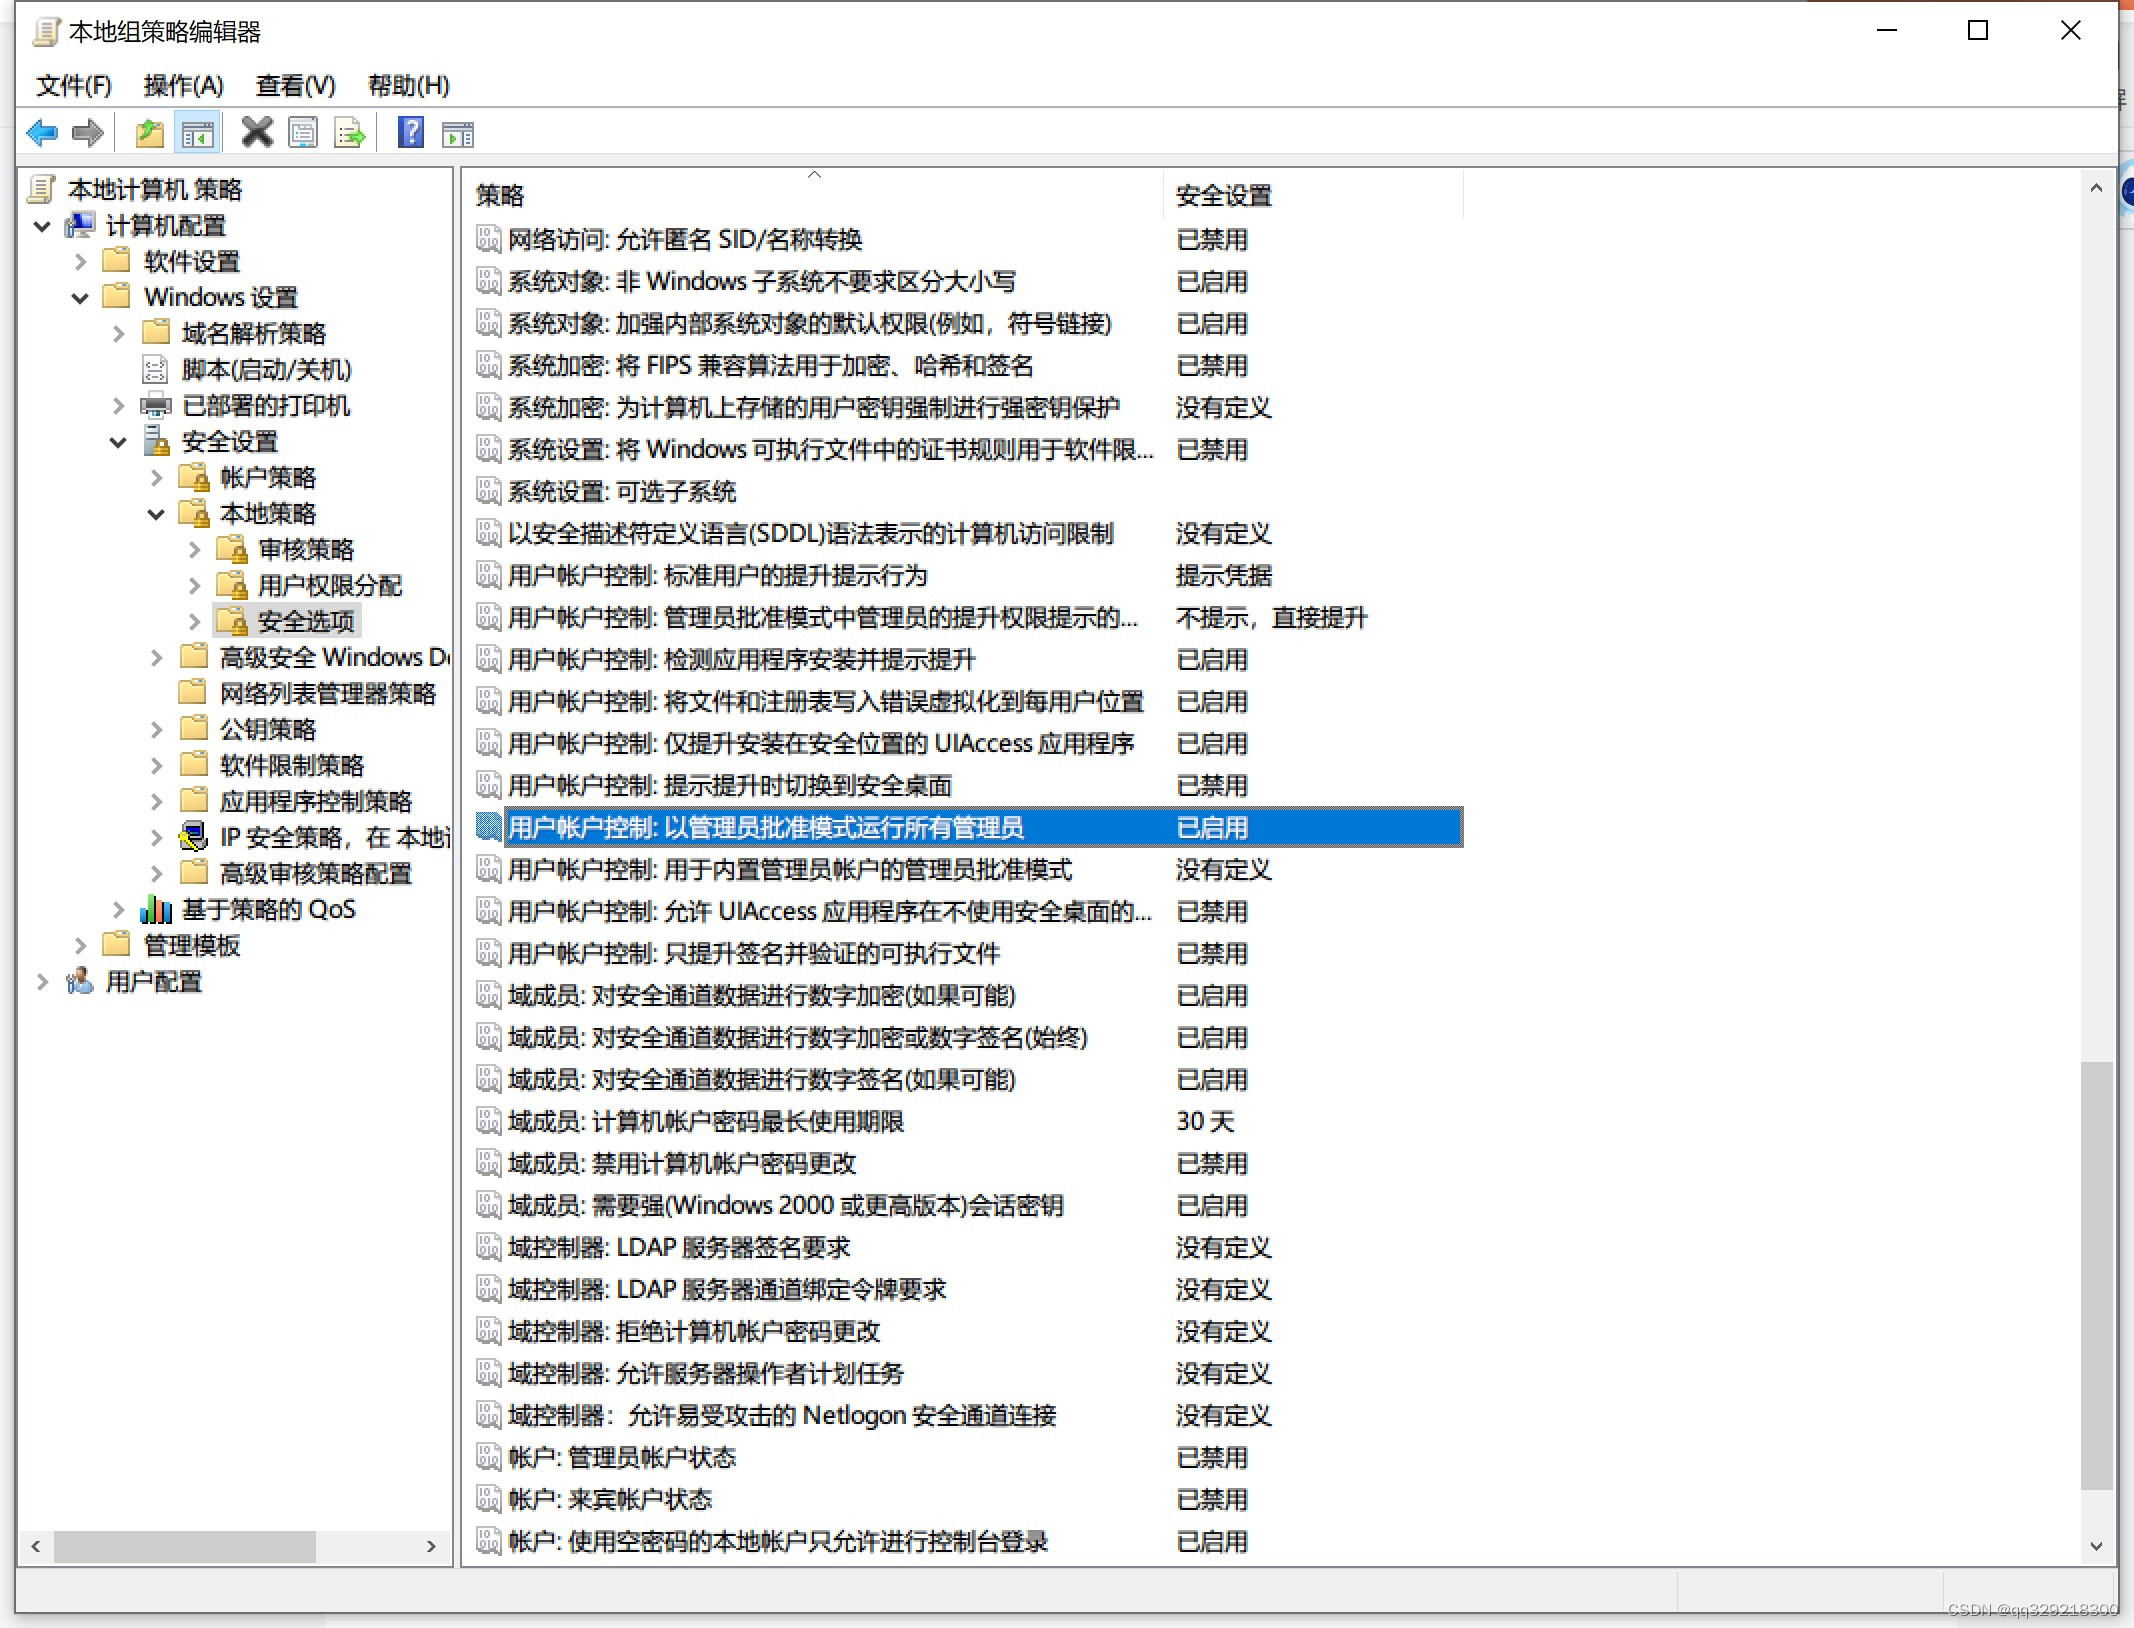Select 用户权限分配 in tree
Viewport: 2134px width, 1628px height.
(x=329, y=586)
